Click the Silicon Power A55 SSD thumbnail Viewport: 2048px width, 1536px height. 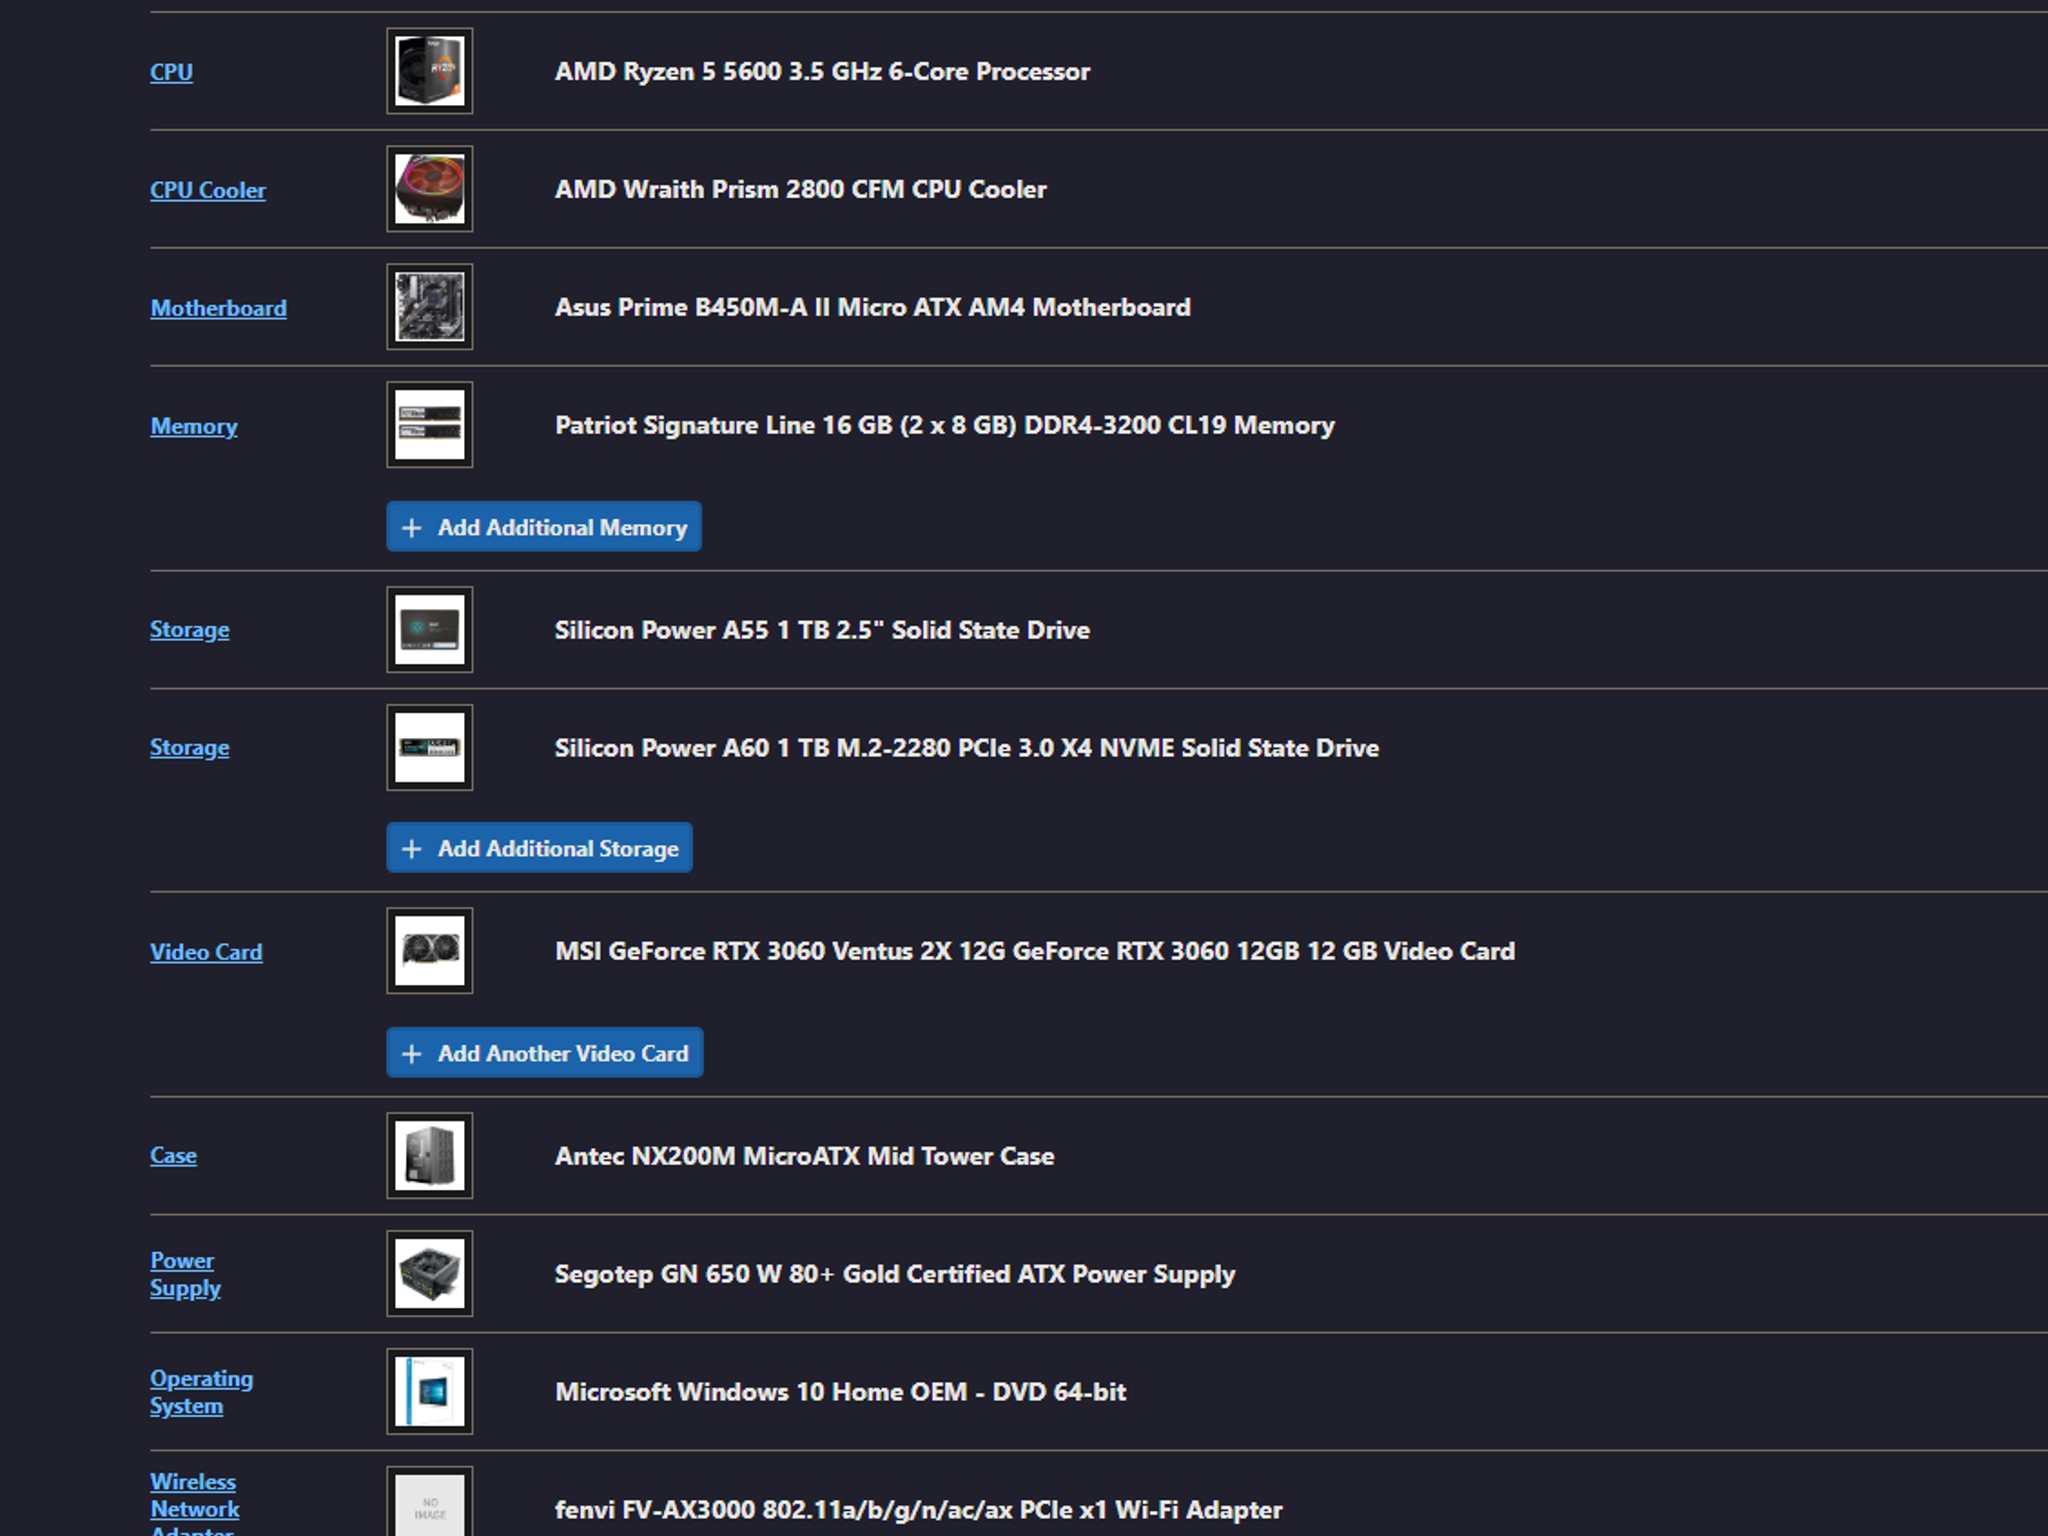(x=430, y=630)
